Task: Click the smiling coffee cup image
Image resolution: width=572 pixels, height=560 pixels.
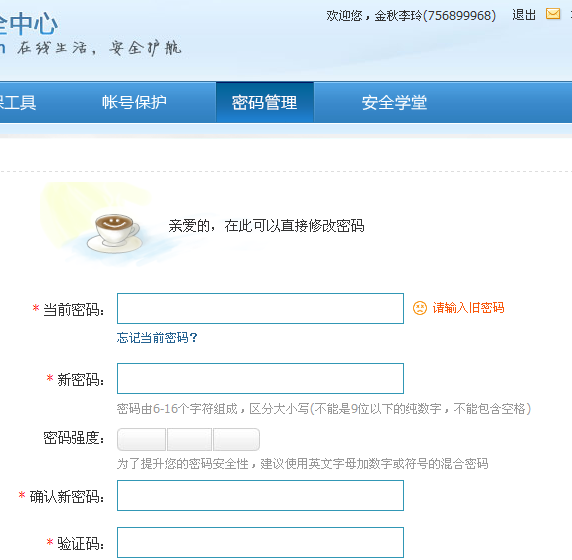Action: point(115,233)
